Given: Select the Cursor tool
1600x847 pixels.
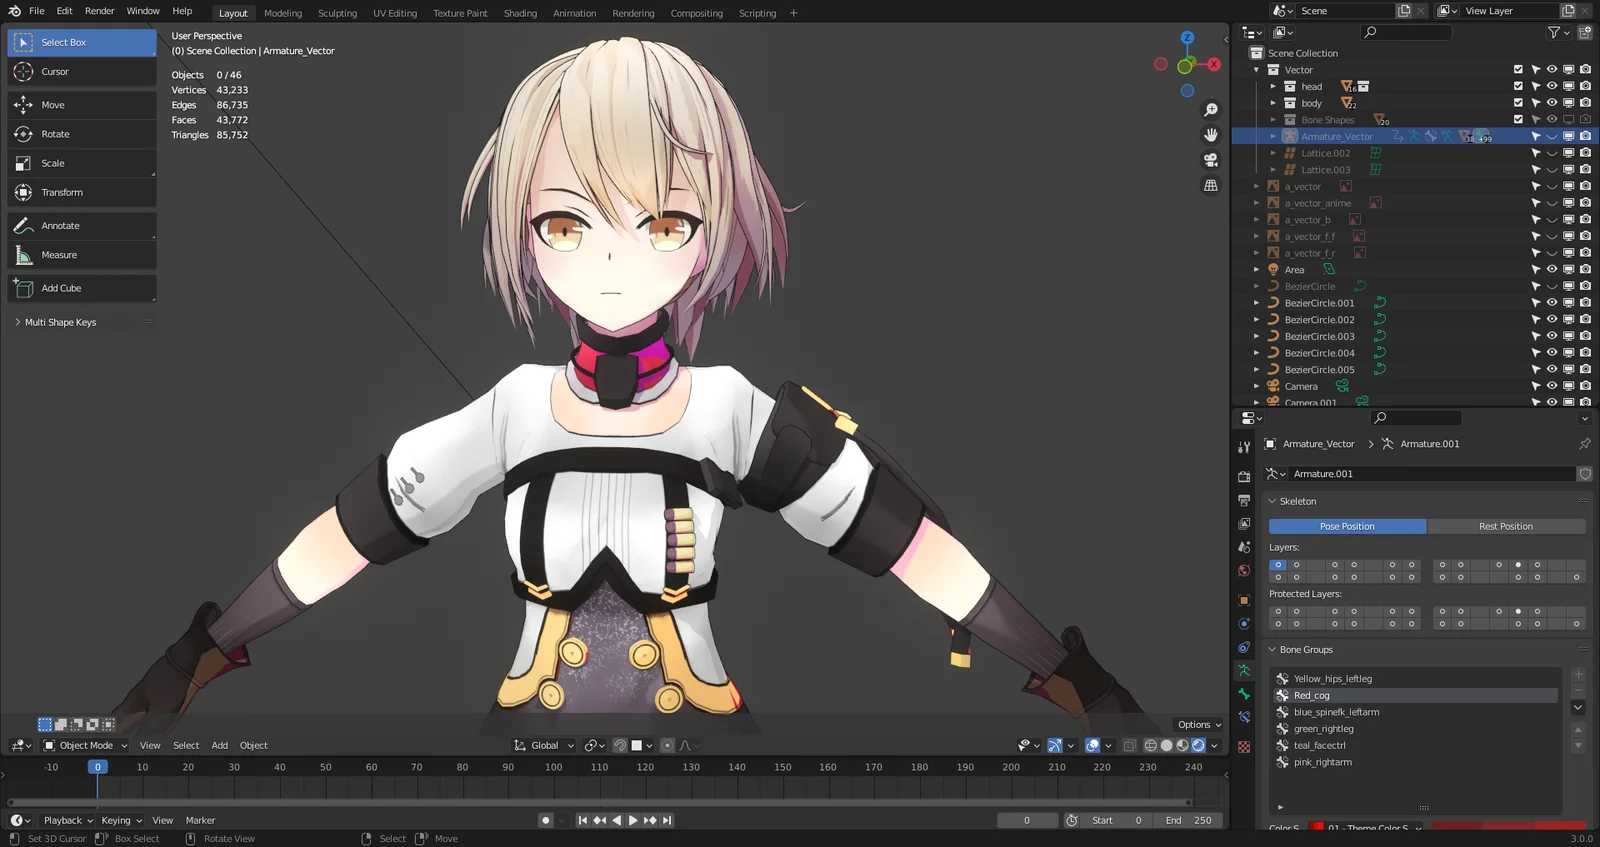Looking at the screenshot, I should tap(82, 72).
